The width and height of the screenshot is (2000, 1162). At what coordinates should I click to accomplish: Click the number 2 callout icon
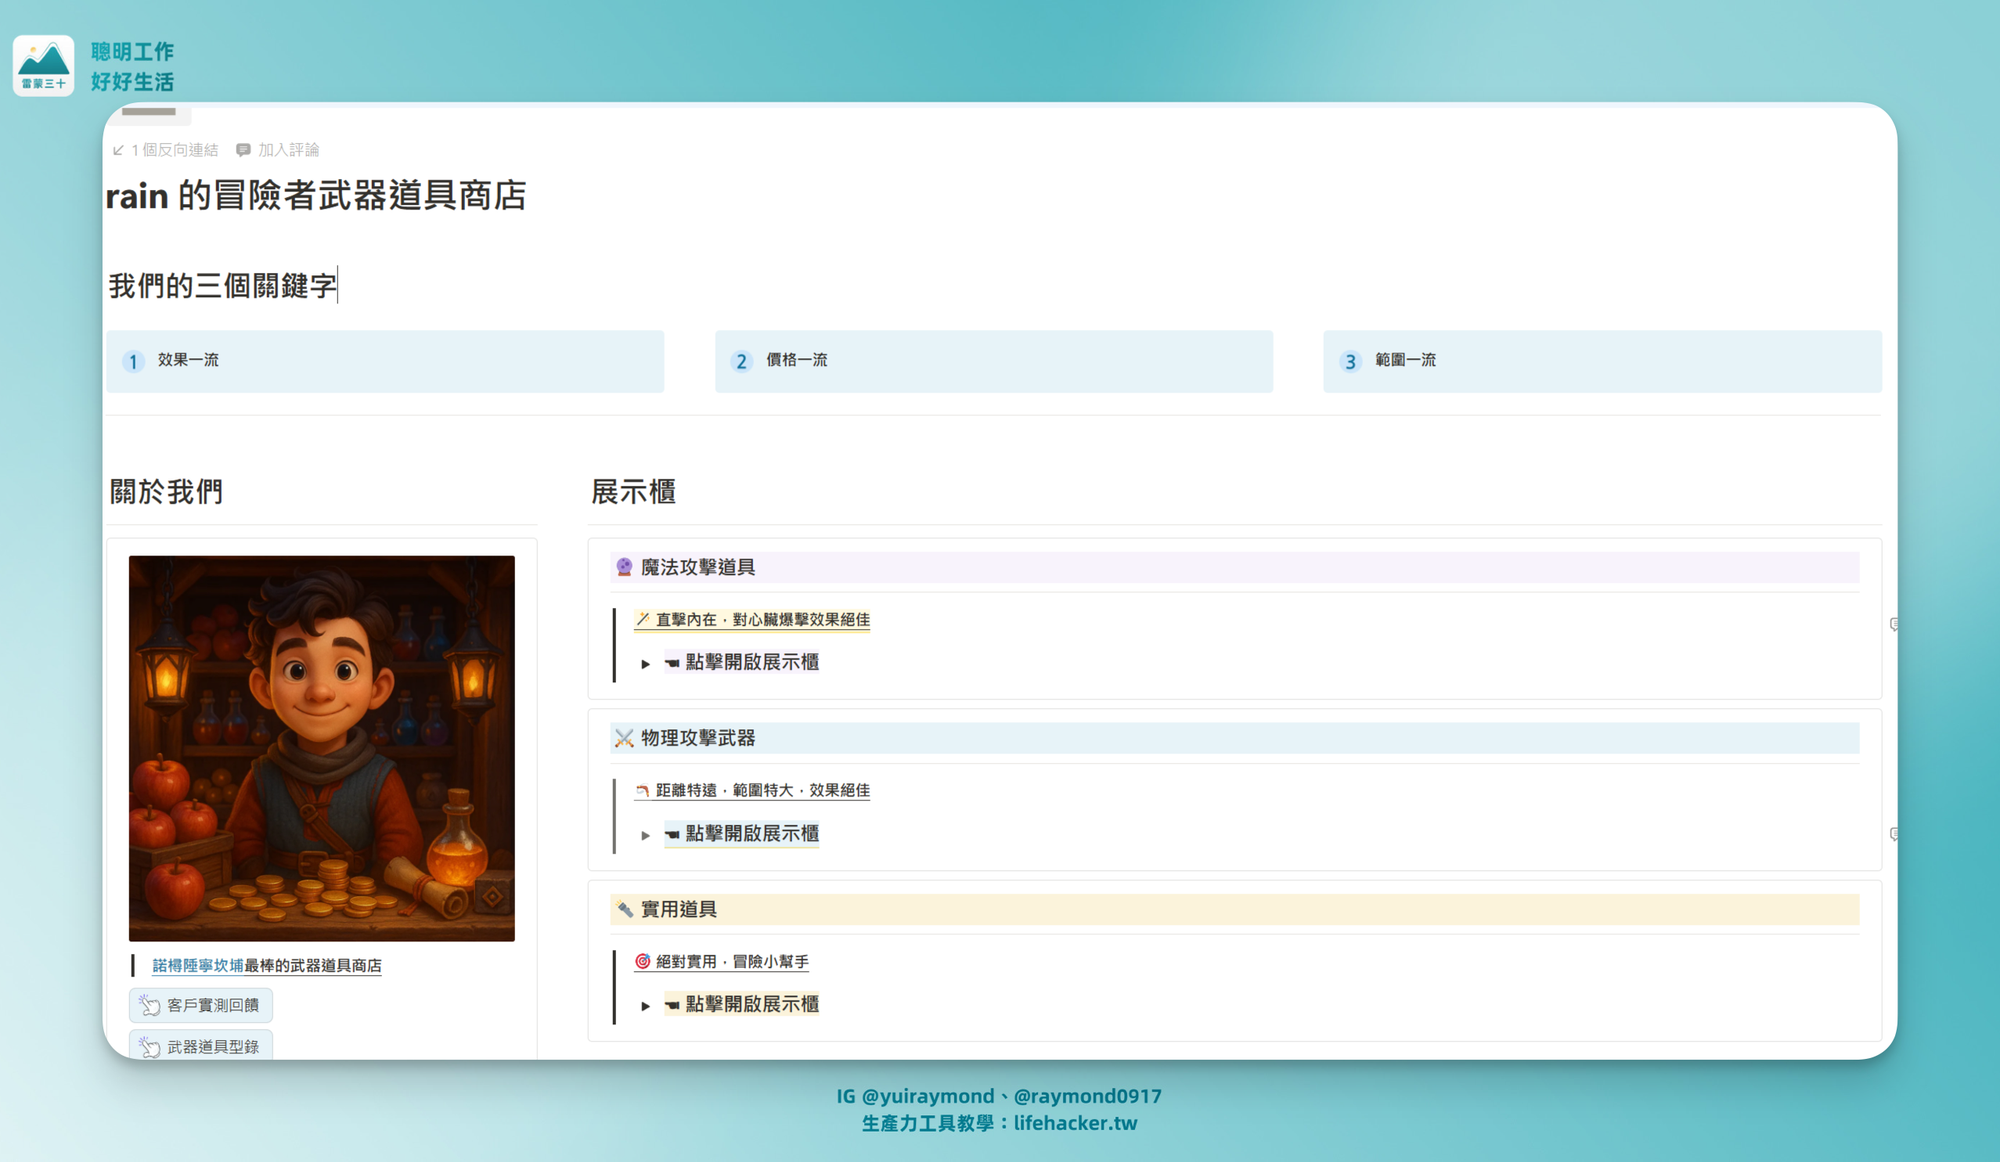coord(741,361)
